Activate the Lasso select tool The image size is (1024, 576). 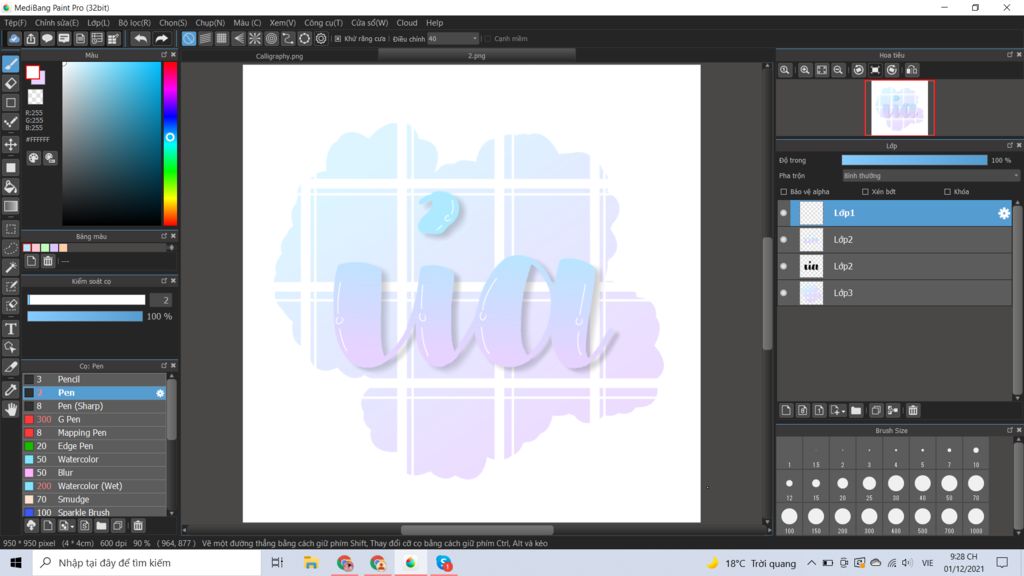(10, 248)
